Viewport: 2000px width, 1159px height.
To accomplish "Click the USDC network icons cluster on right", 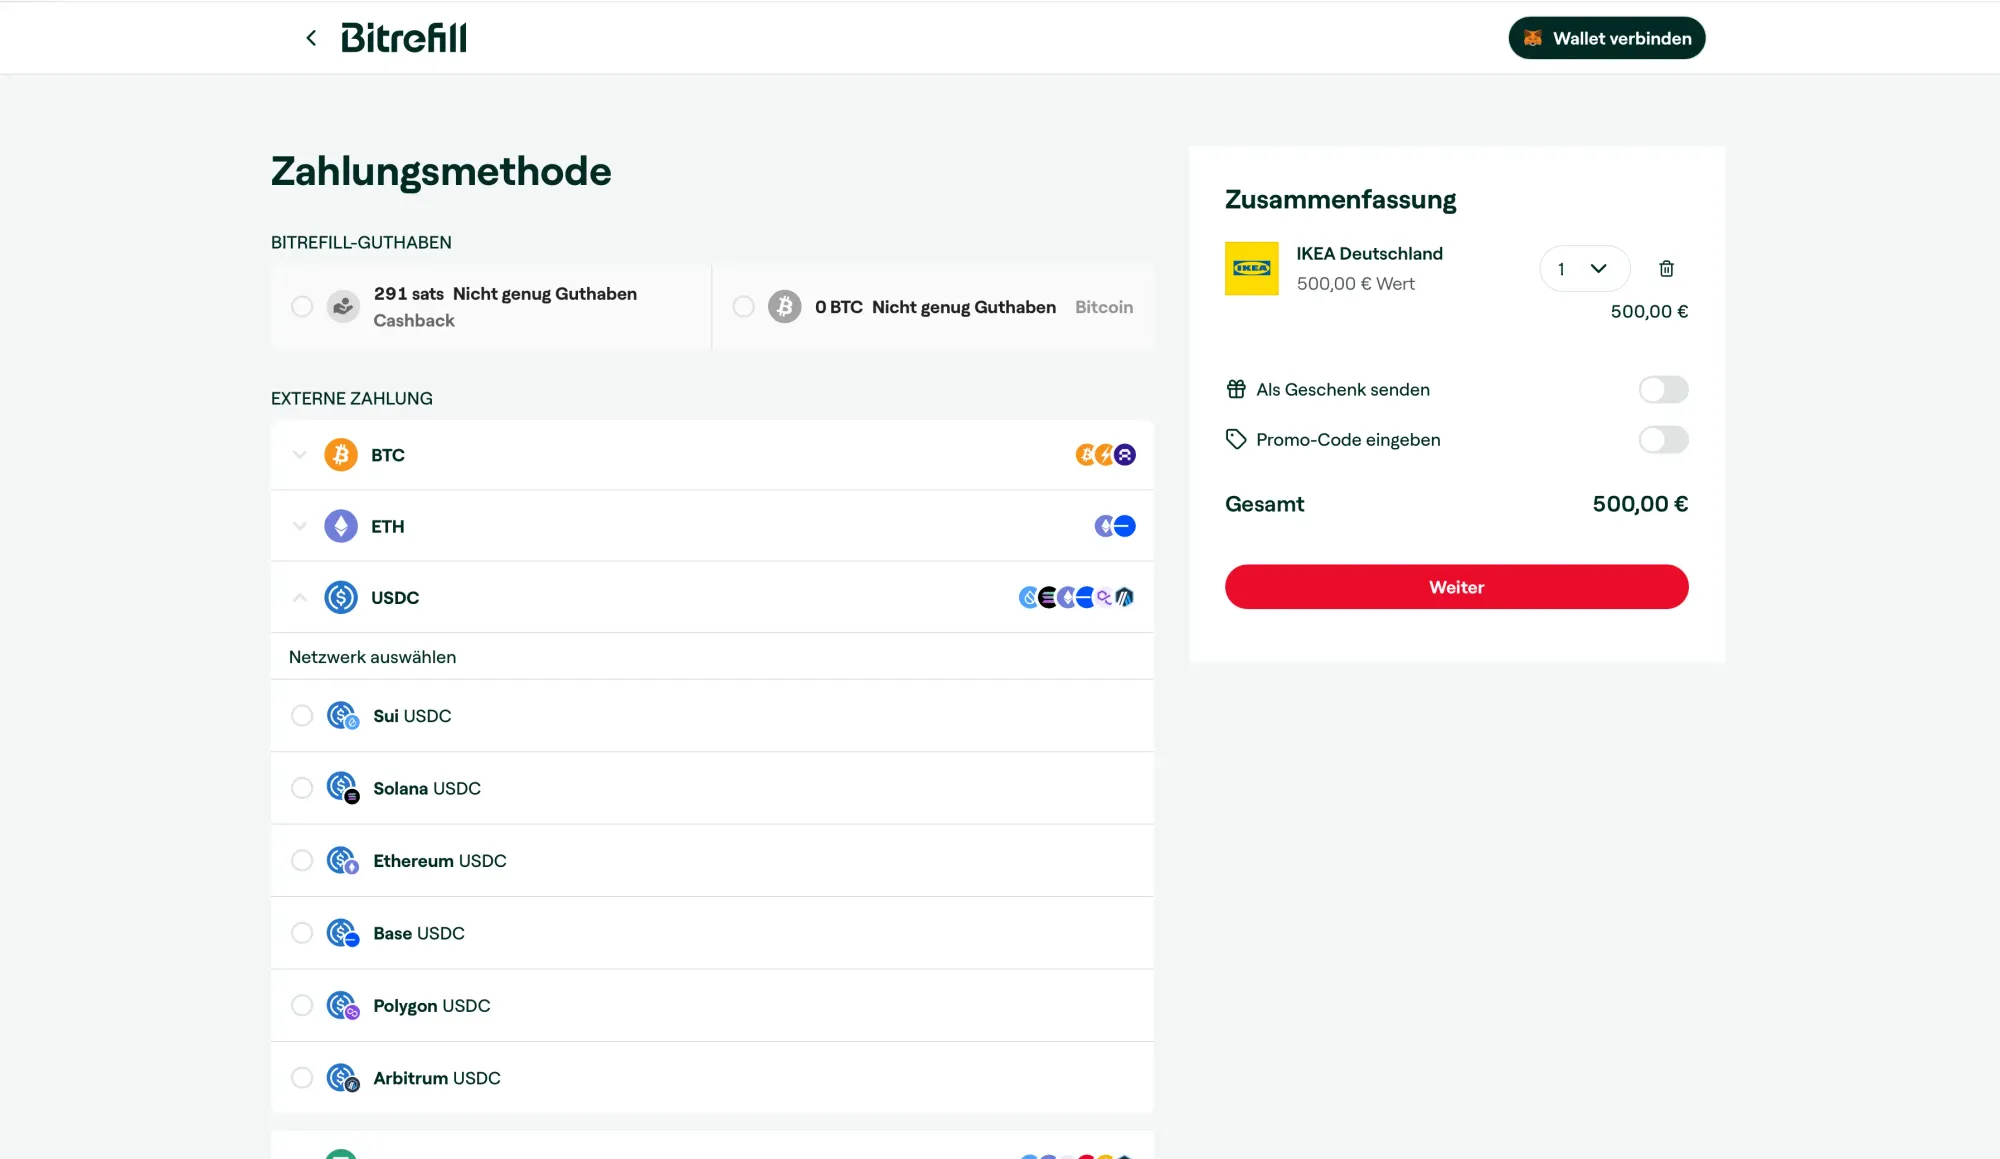I will point(1076,597).
